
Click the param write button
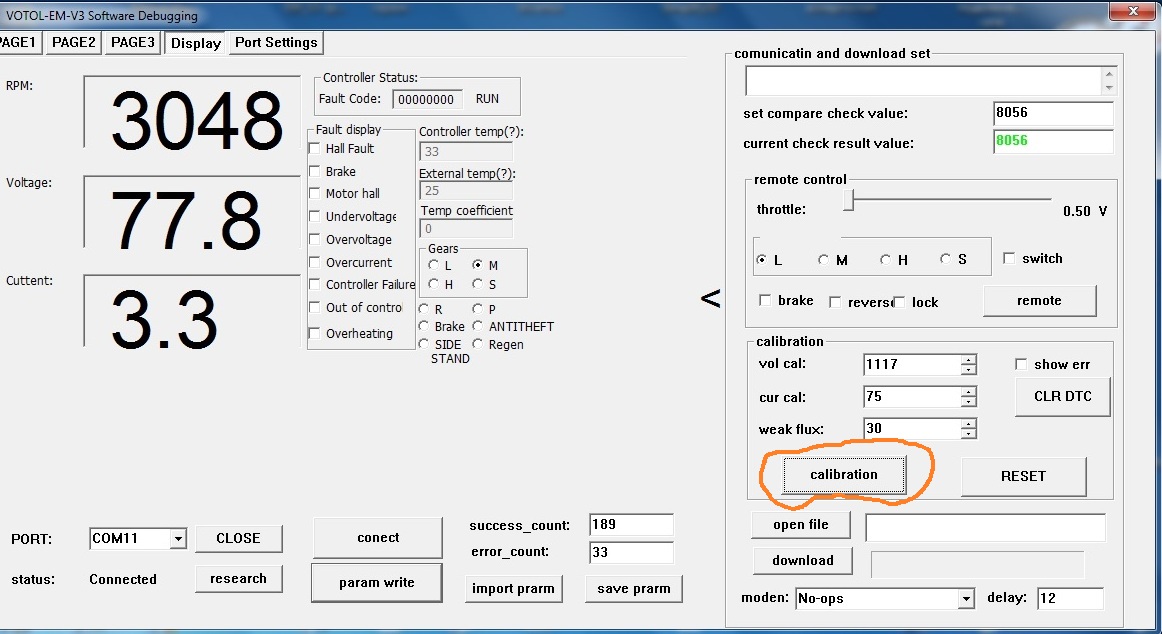click(377, 583)
